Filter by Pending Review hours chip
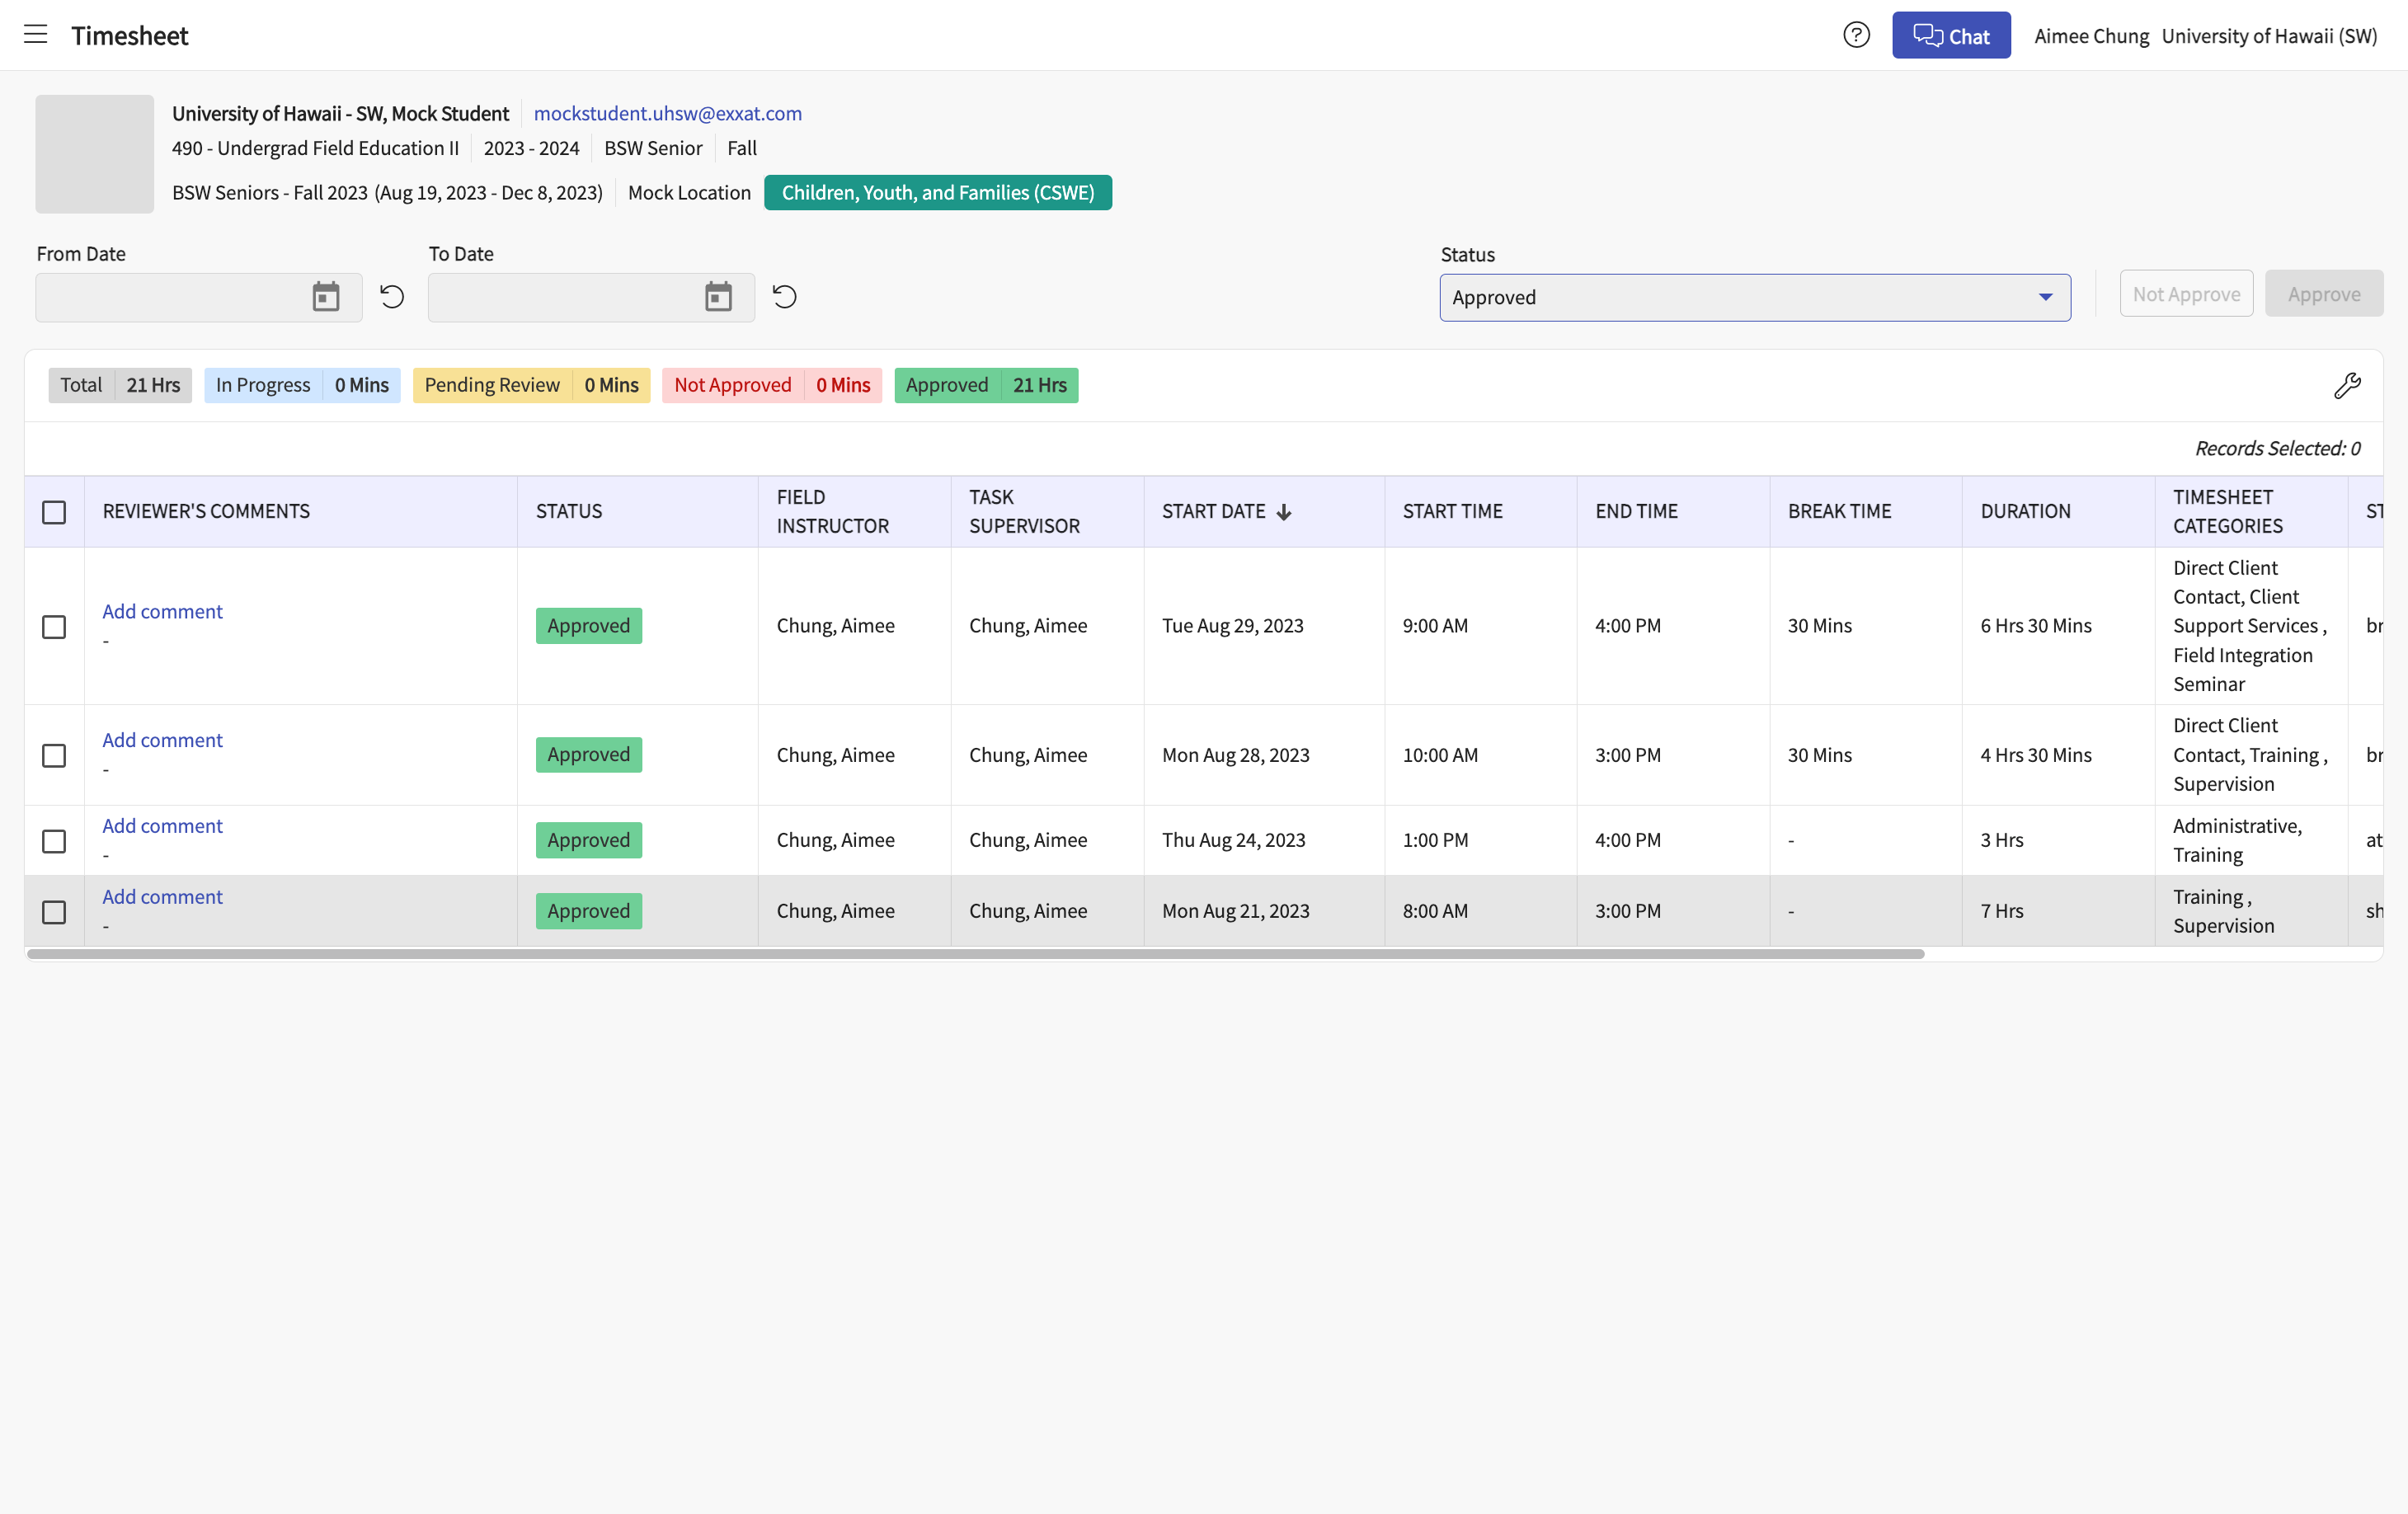2408x1514 pixels. pyautogui.click(x=532, y=385)
